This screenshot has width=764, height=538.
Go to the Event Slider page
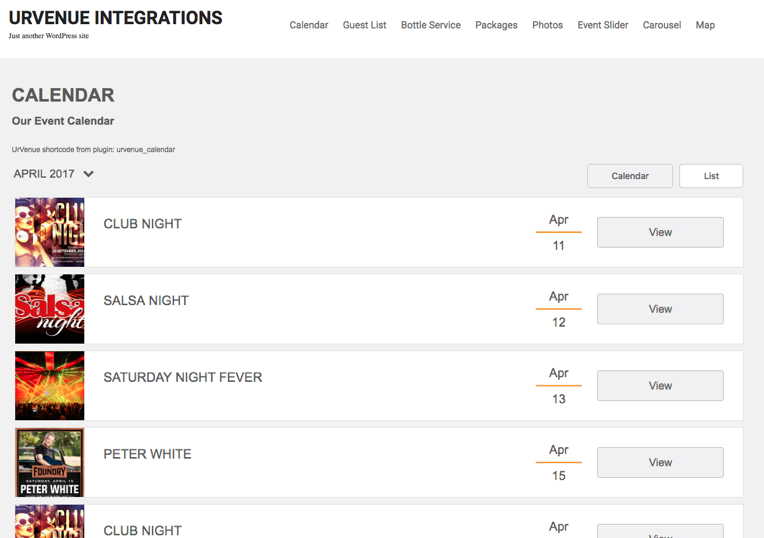point(602,25)
